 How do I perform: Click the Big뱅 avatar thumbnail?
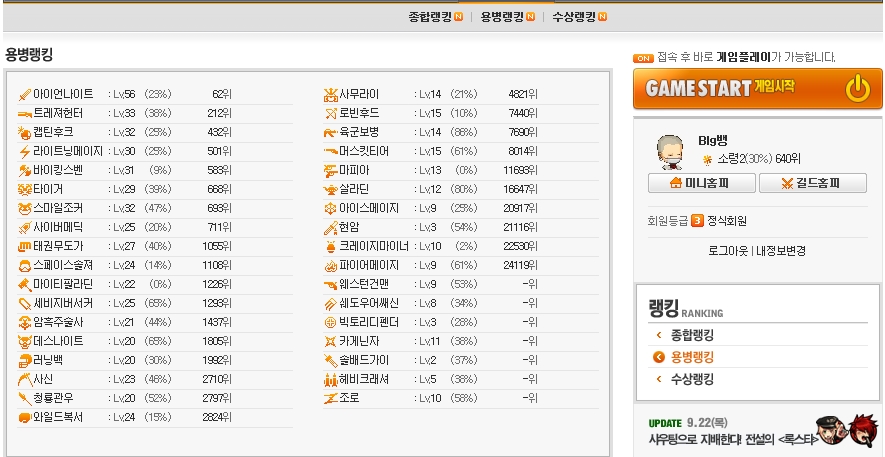(671, 152)
